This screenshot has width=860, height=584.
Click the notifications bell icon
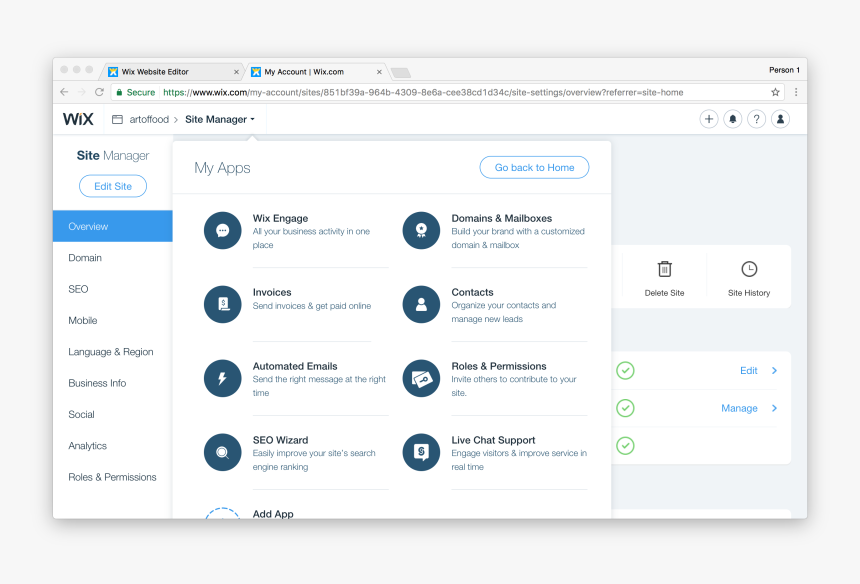[x=733, y=119]
